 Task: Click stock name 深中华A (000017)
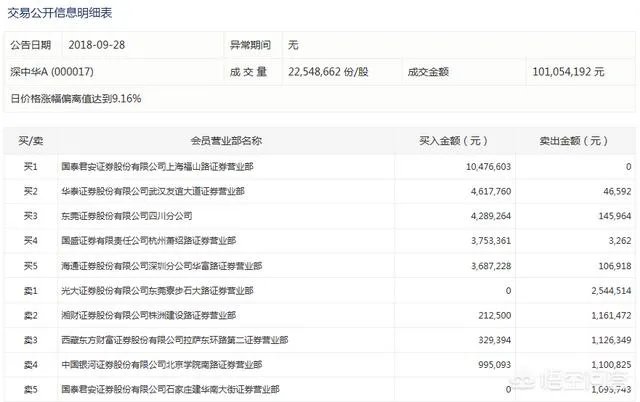pyautogui.click(x=52, y=72)
